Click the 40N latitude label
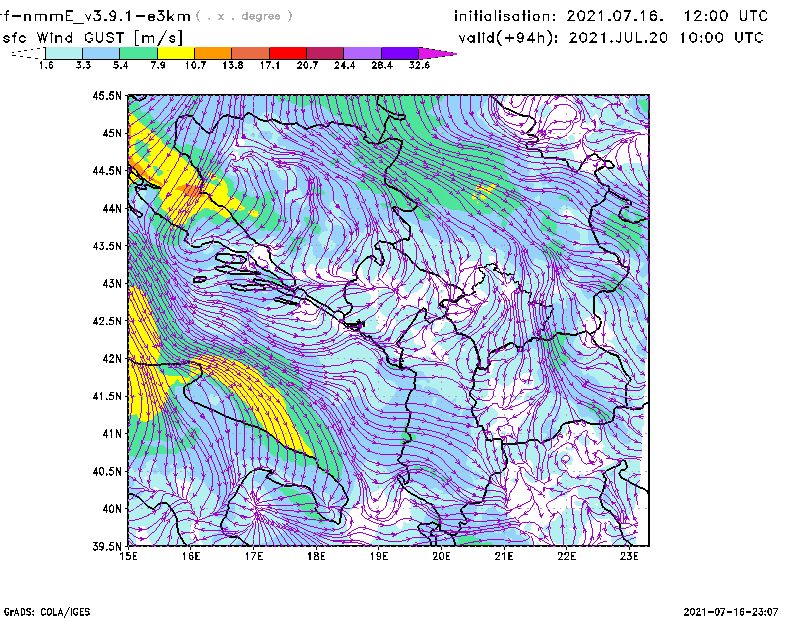The image size is (800, 618). tap(112, 509)
